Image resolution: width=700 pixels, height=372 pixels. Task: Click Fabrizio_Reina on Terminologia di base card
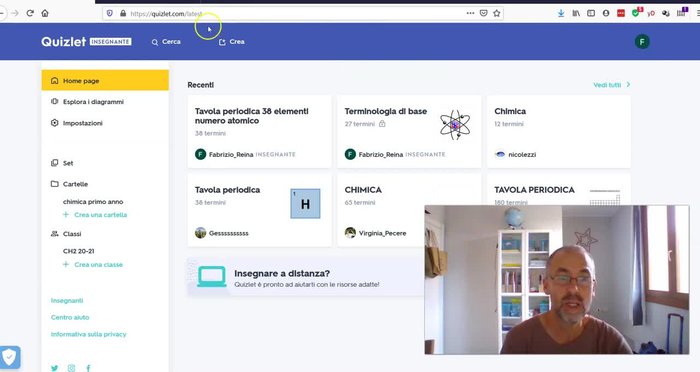coord(380,155)
